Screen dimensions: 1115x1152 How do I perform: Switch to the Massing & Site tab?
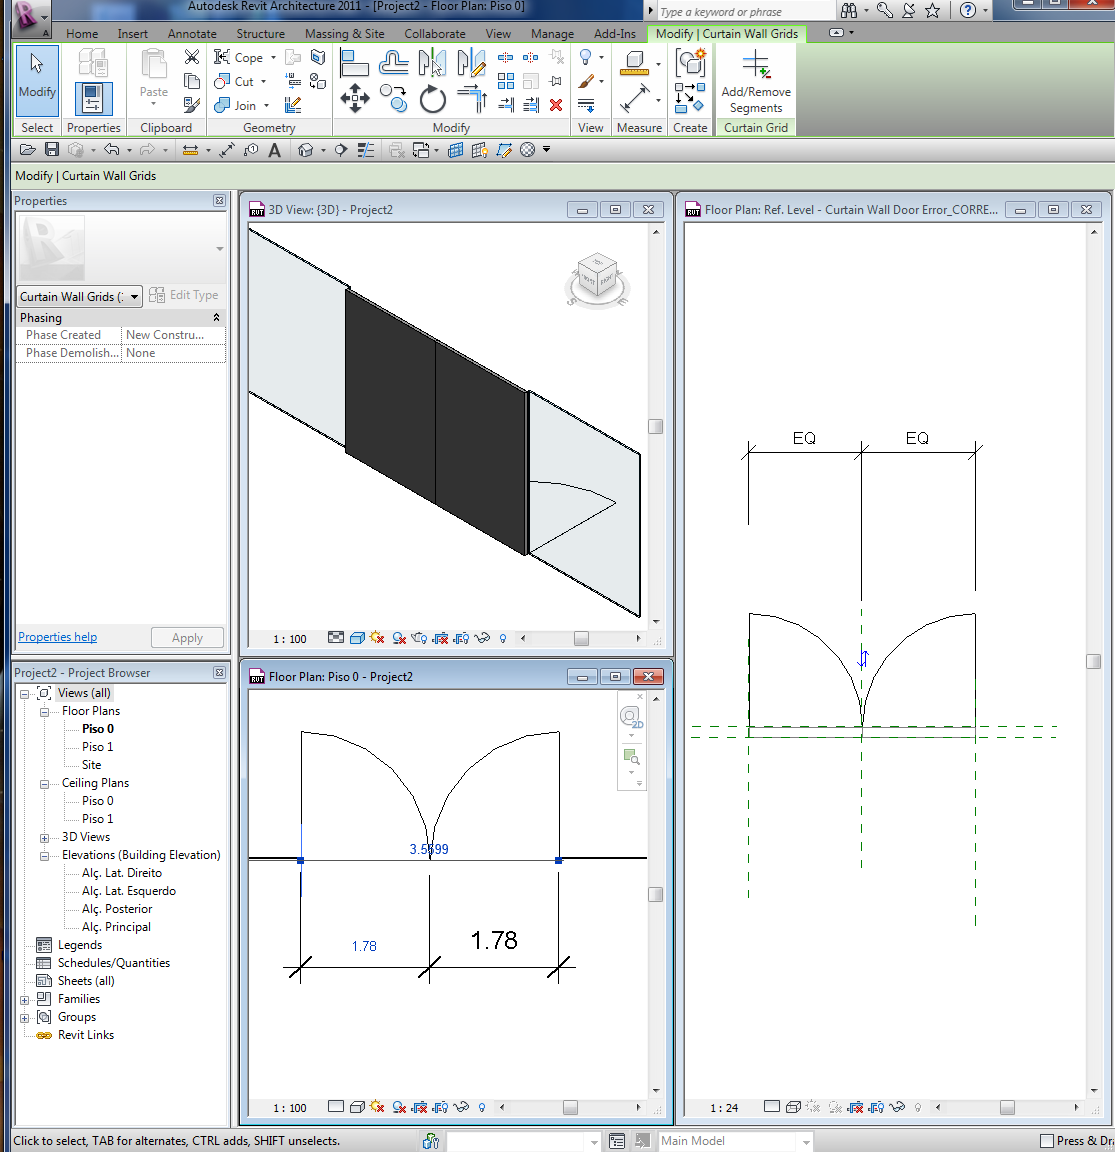[x=344, y=34]
